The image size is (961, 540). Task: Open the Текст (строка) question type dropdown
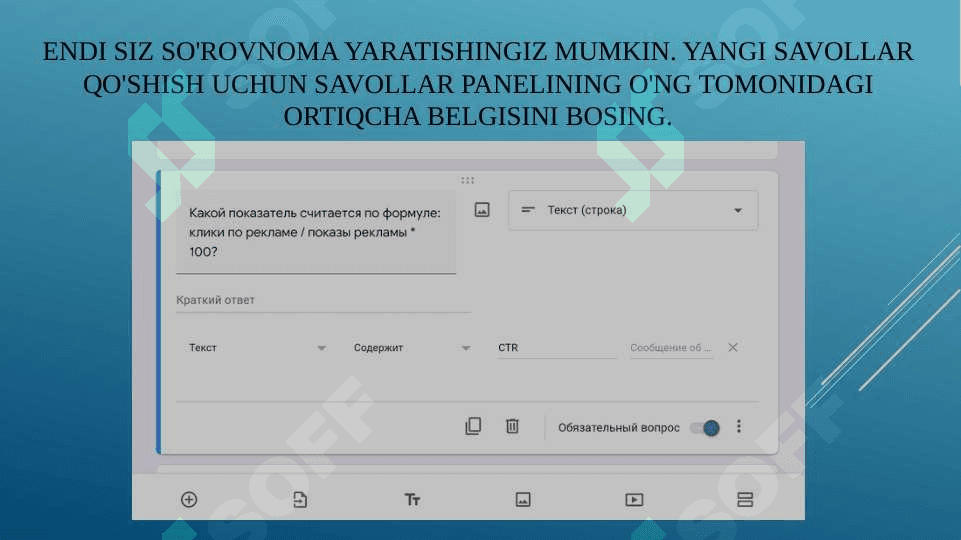tap(632, 210)
